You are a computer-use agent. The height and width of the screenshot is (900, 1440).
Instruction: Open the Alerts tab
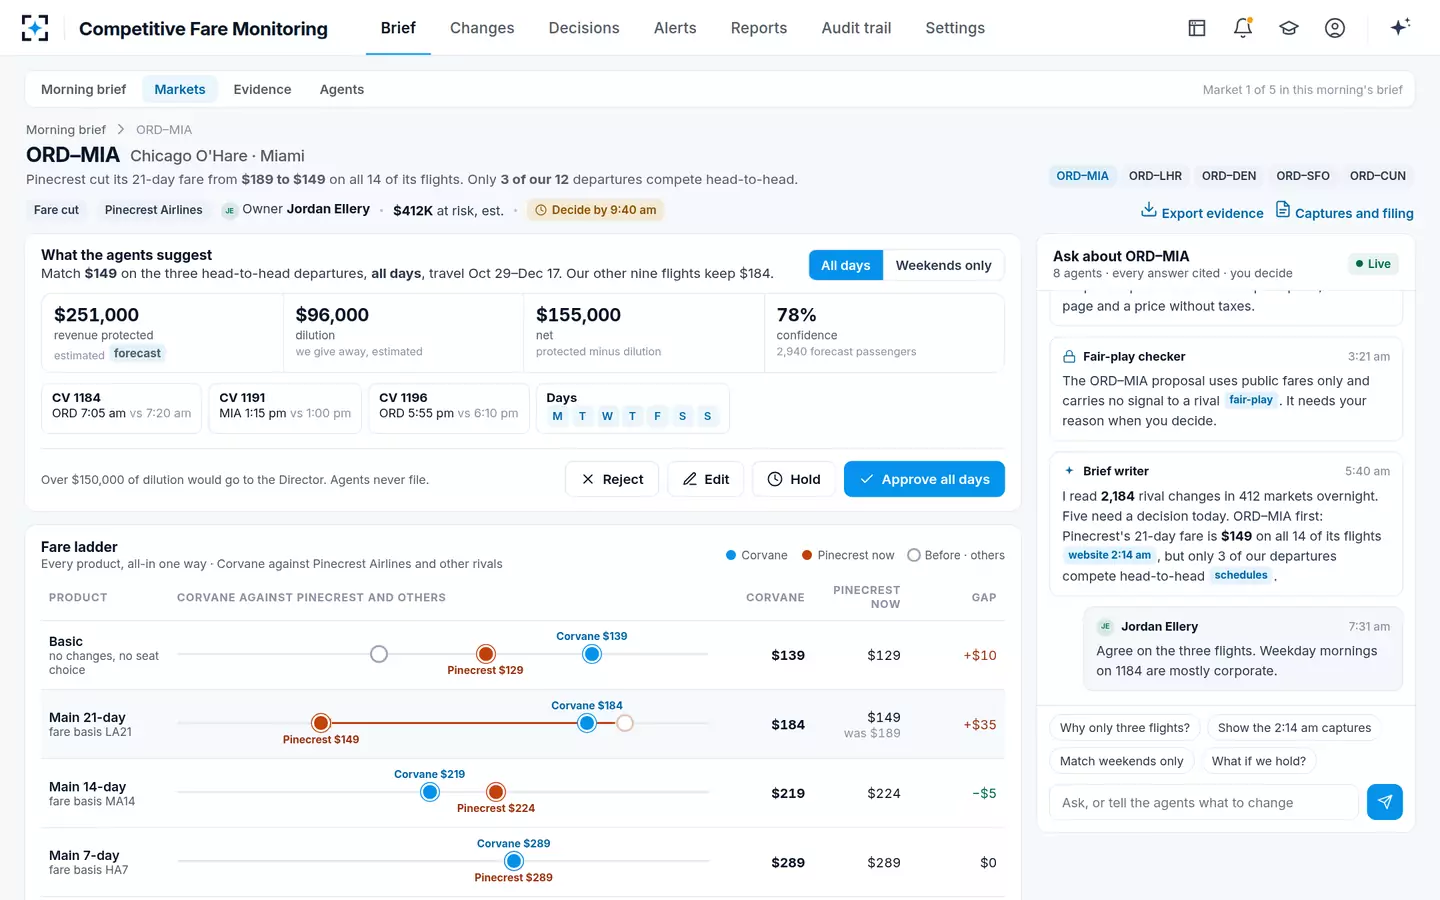click(675, 28)
